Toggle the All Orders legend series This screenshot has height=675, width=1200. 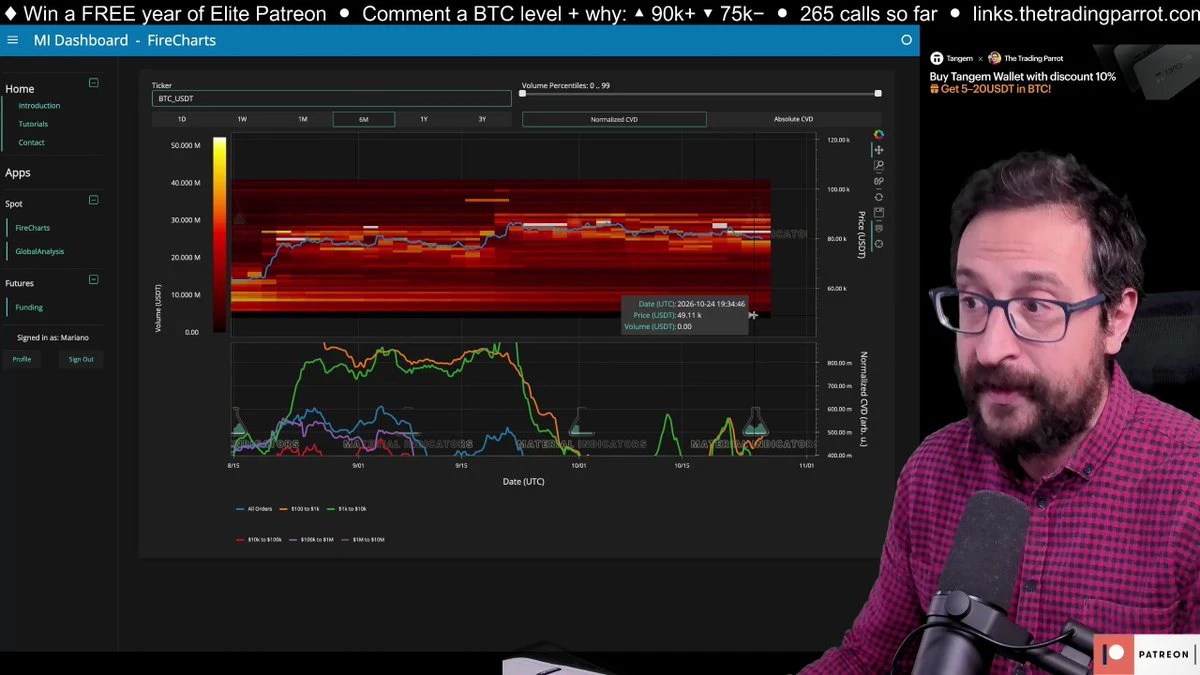coord(254,509)
